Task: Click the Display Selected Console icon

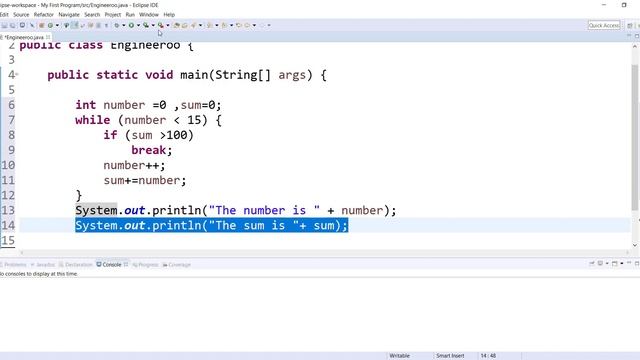Action: coord(600,263)
